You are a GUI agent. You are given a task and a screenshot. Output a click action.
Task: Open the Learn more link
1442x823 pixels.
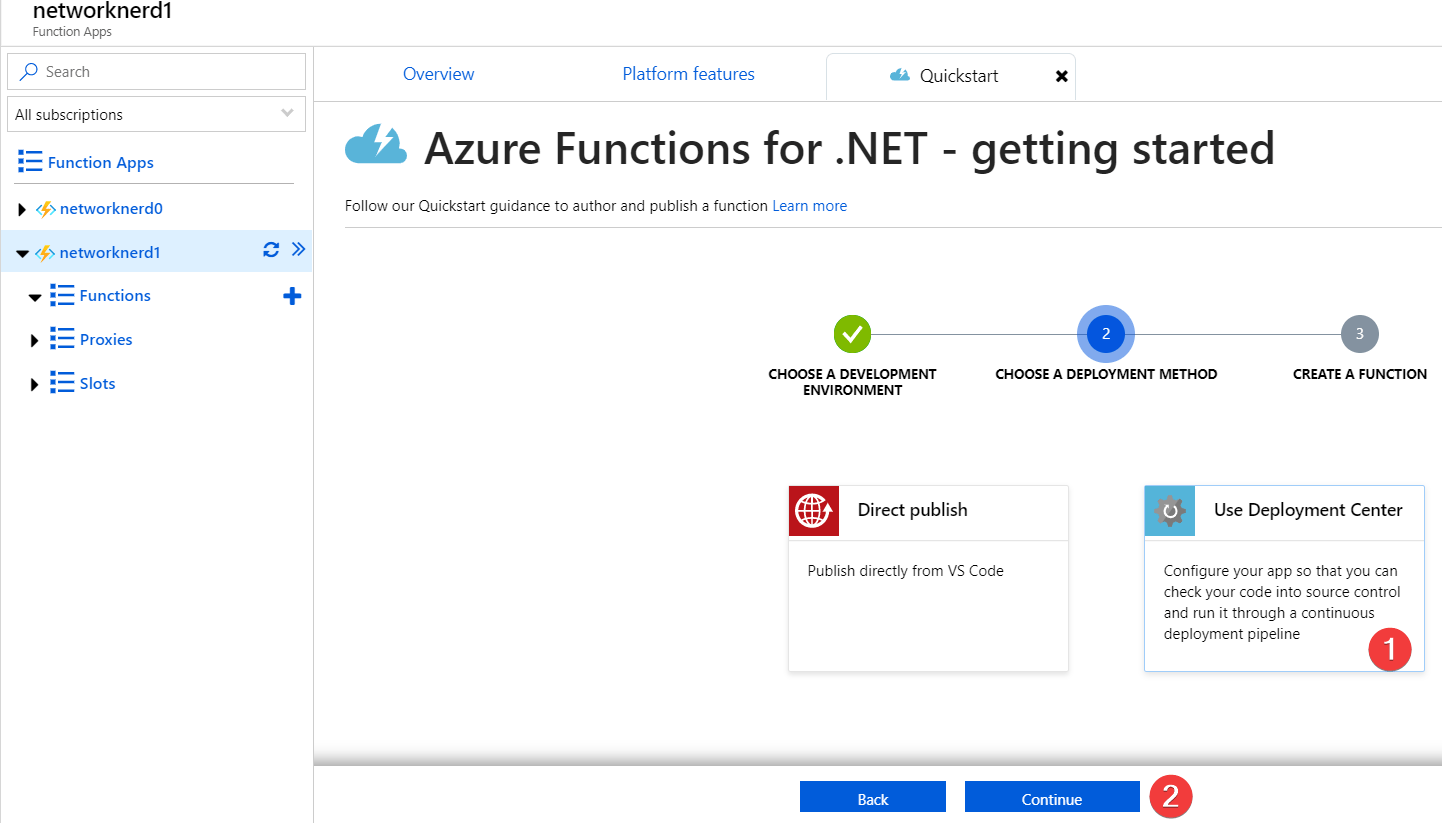pos(809,206)
